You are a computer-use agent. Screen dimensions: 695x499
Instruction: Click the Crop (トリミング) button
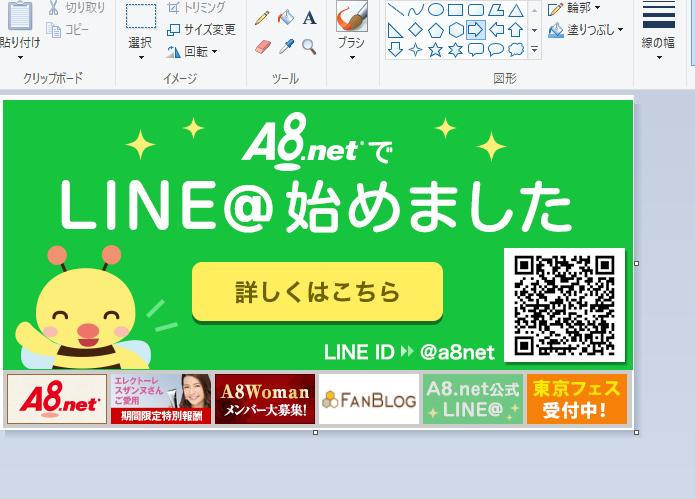click(196, 8)
